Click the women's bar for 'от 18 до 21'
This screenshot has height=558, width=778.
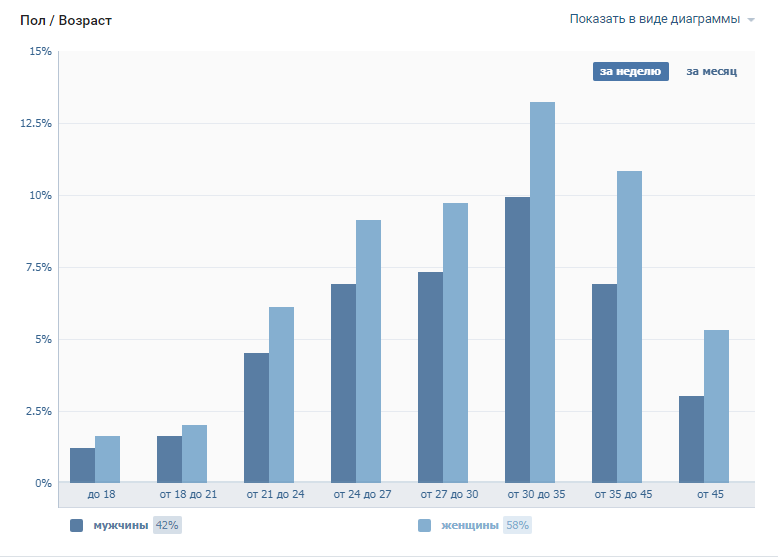tap(194, 454)
